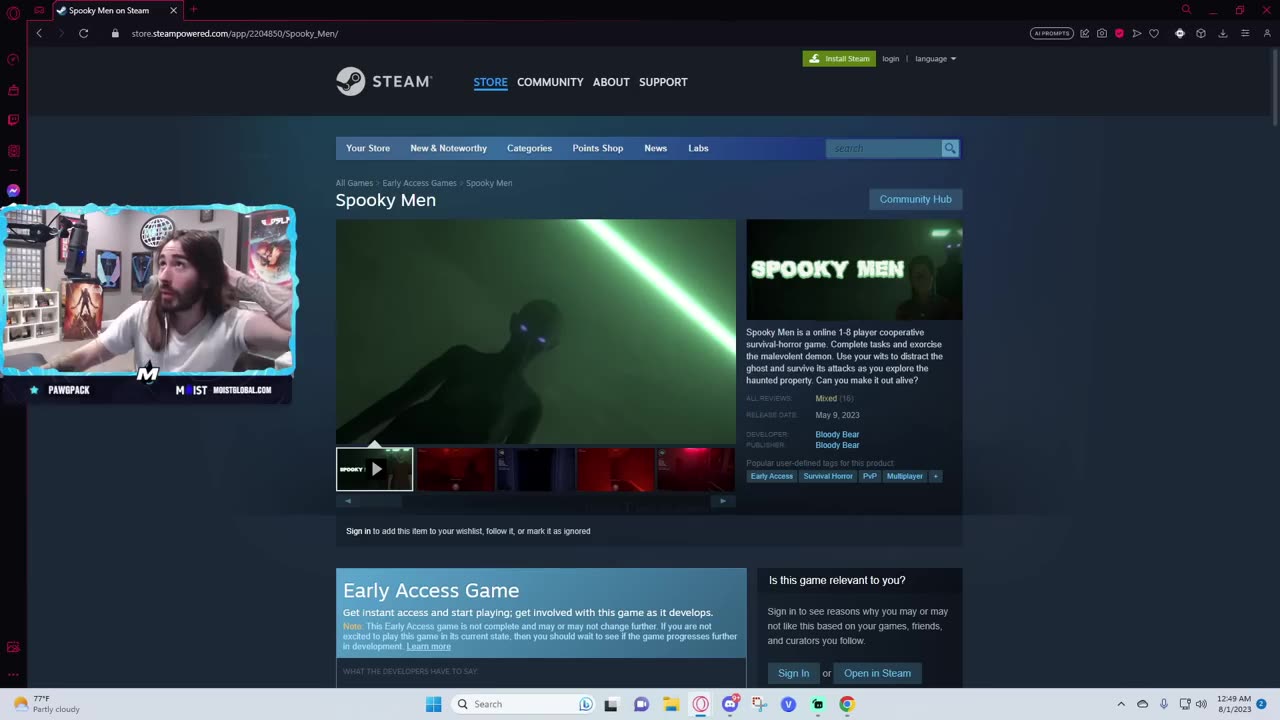This screenshot has height=720, width=1280.
Task: Click the Install Steam button
Action: pos(839,59)
